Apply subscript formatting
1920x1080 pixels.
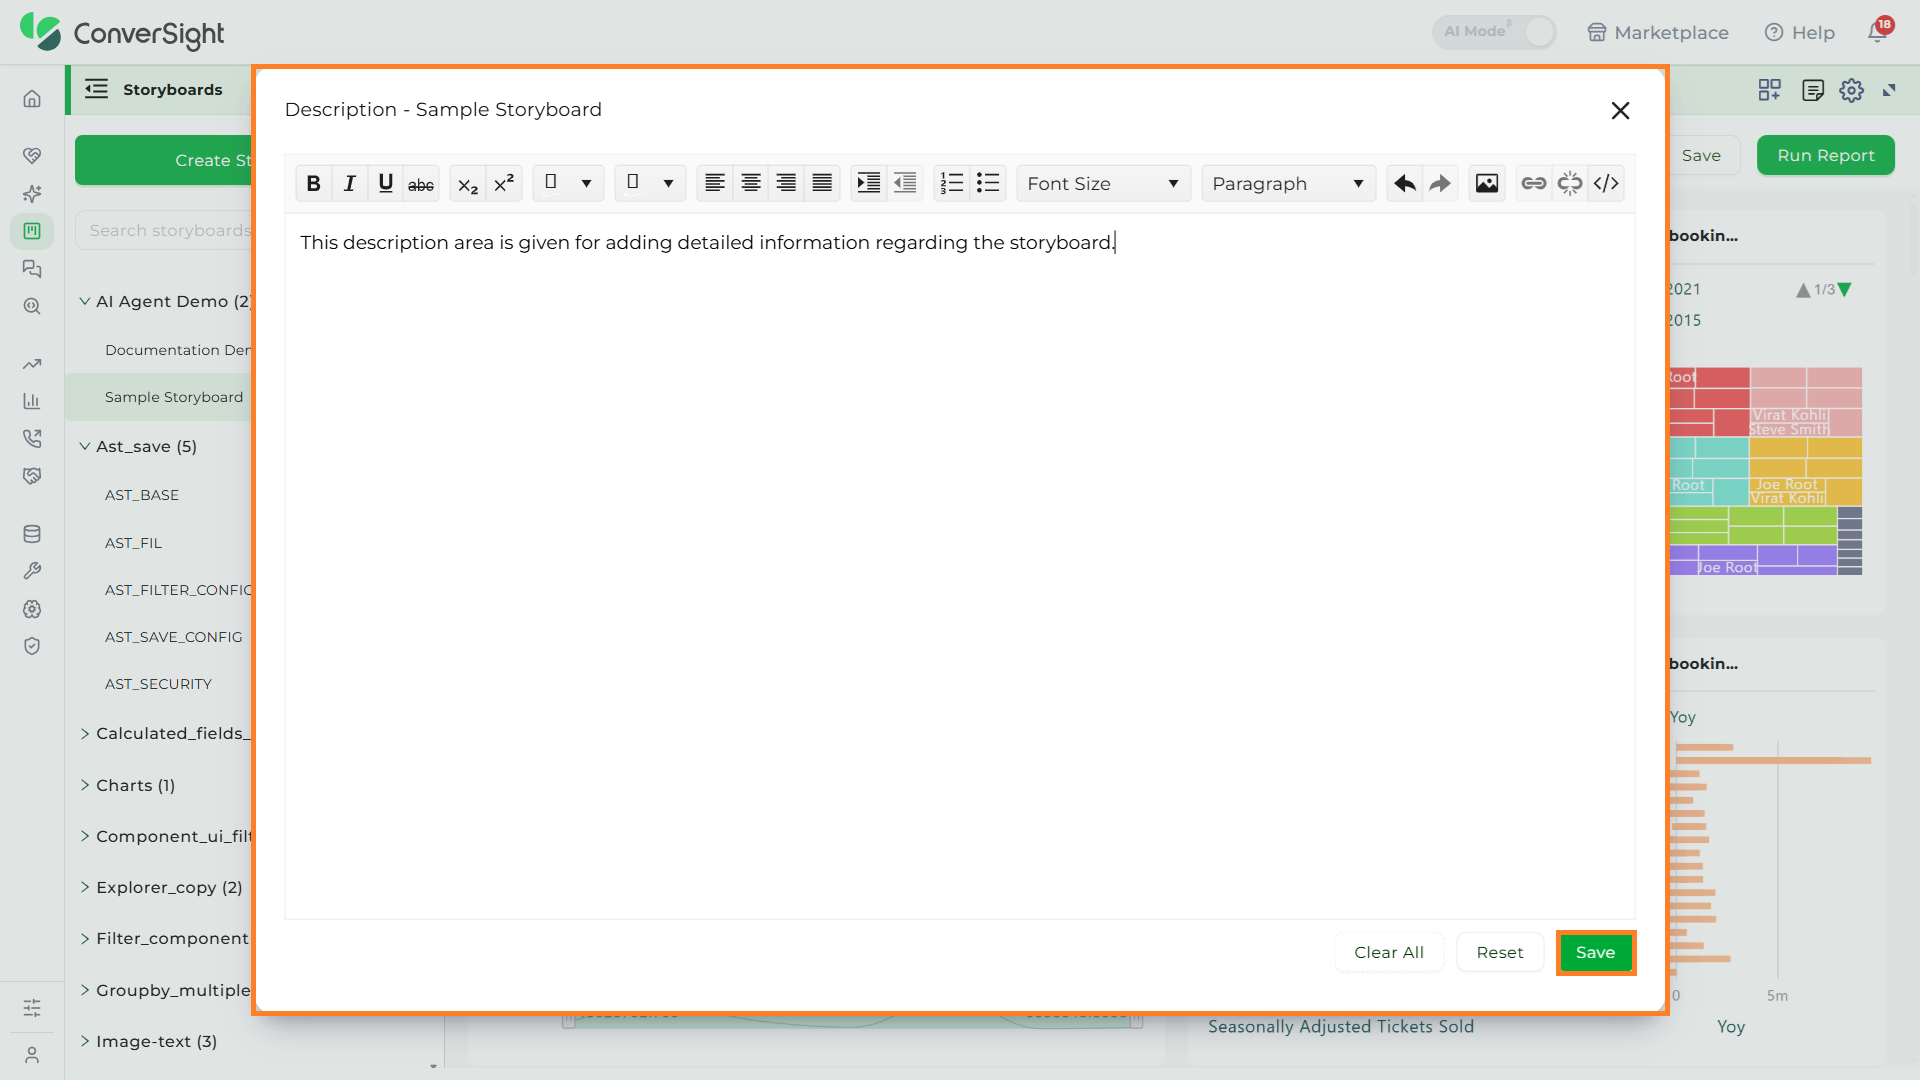(x=467, y=184)
